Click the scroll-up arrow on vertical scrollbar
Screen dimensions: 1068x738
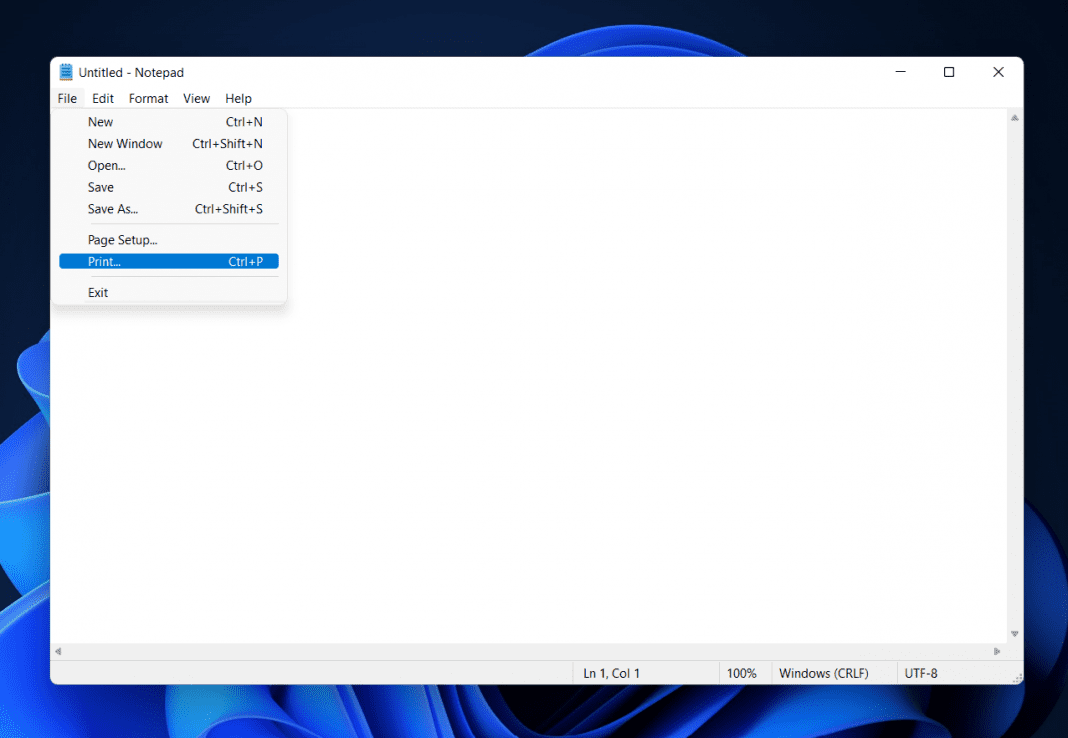1014,116
